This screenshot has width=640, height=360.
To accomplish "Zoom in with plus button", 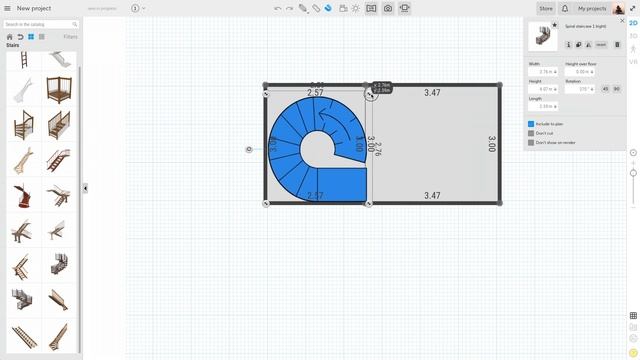I will click(633, 162).
